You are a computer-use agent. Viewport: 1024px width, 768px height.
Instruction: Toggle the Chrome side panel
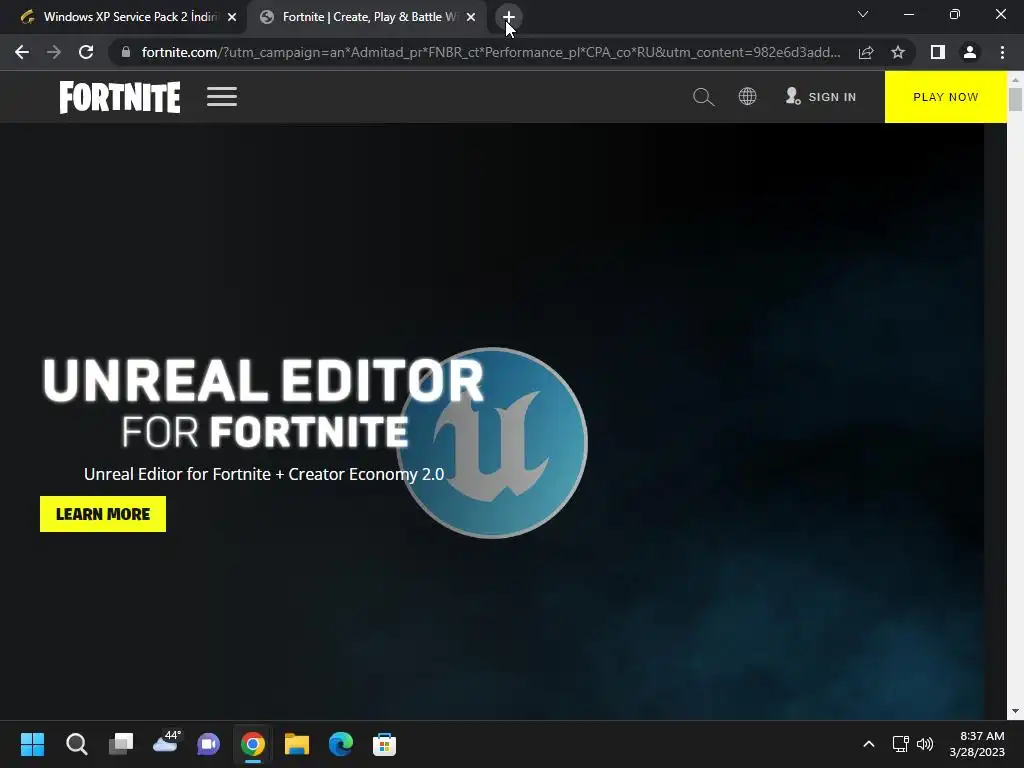[938, 52]
